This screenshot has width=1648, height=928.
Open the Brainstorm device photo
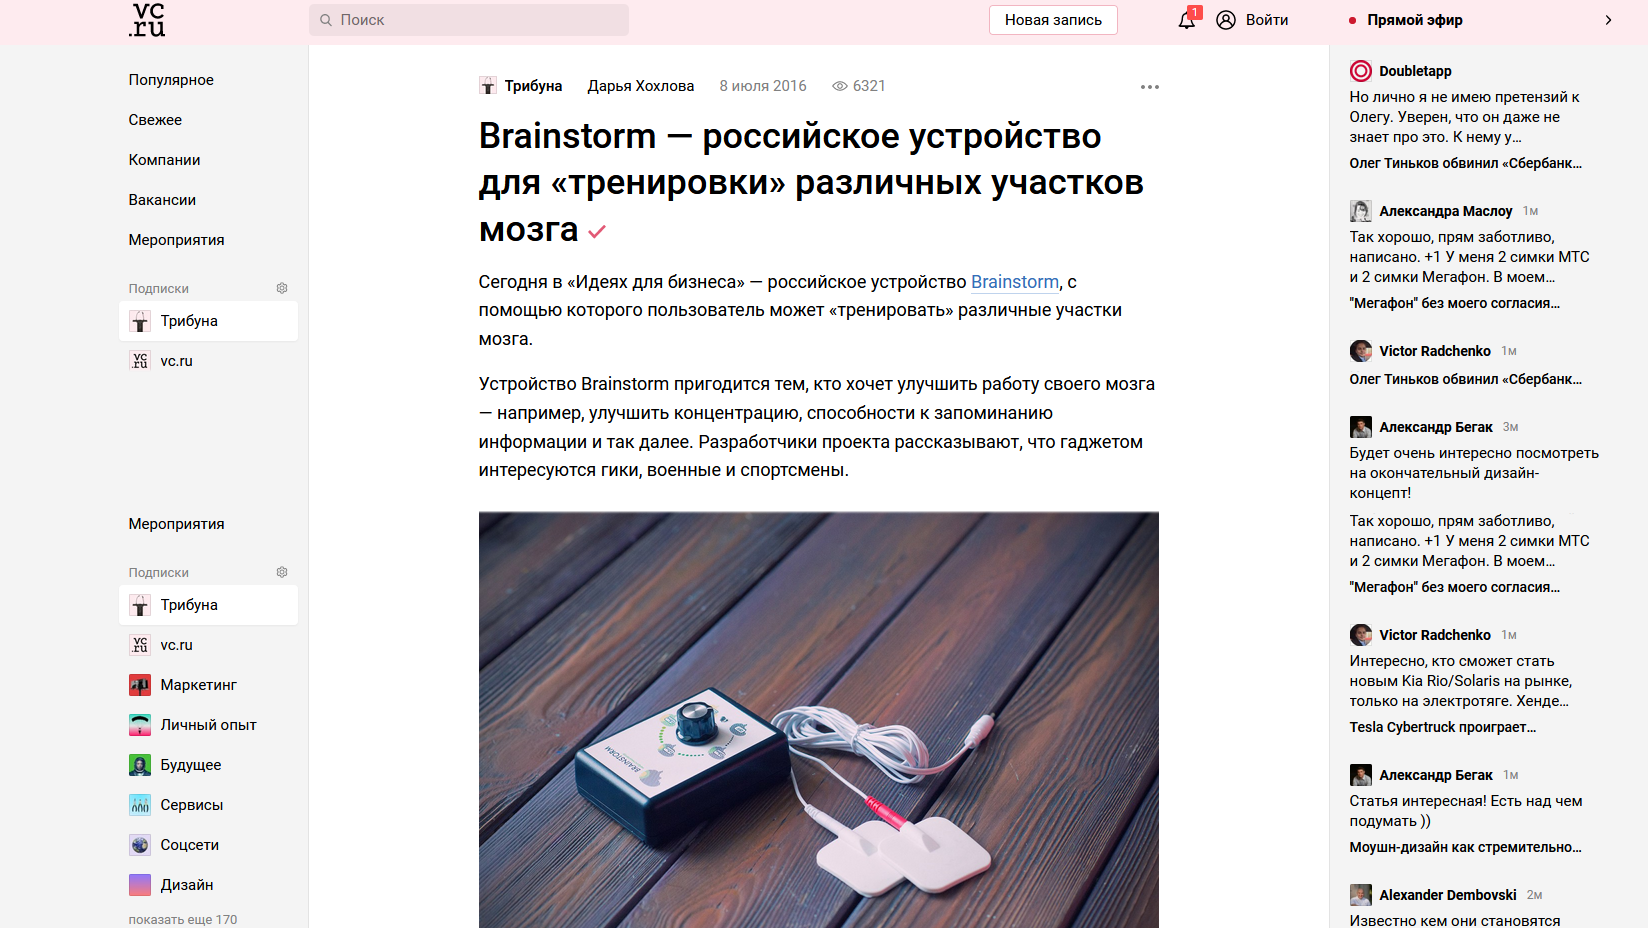click(x=819, y=720)
